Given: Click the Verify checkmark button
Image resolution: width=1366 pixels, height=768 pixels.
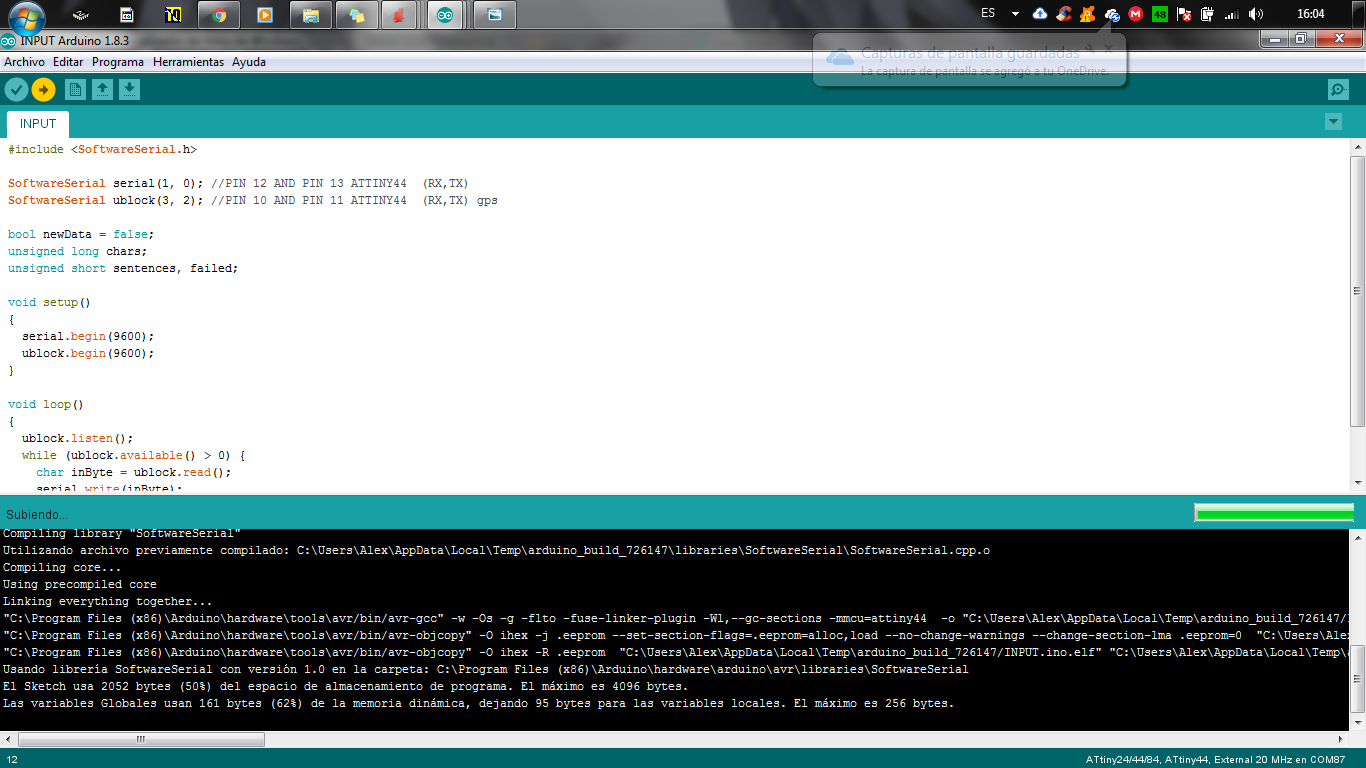Looking at the screenshot, I should (x=16, y=90).
